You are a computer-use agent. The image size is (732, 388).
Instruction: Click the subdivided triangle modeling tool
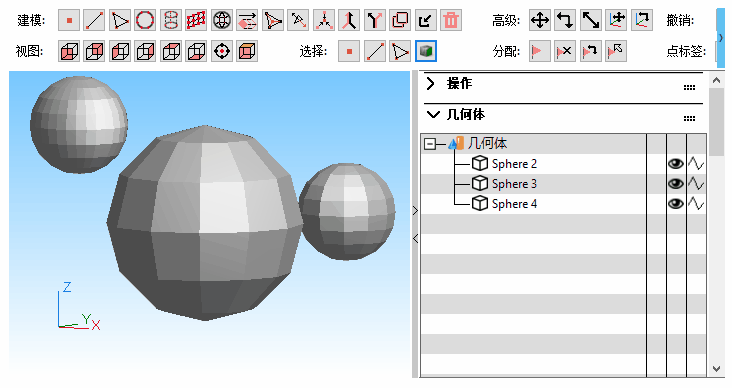[273, 21]
